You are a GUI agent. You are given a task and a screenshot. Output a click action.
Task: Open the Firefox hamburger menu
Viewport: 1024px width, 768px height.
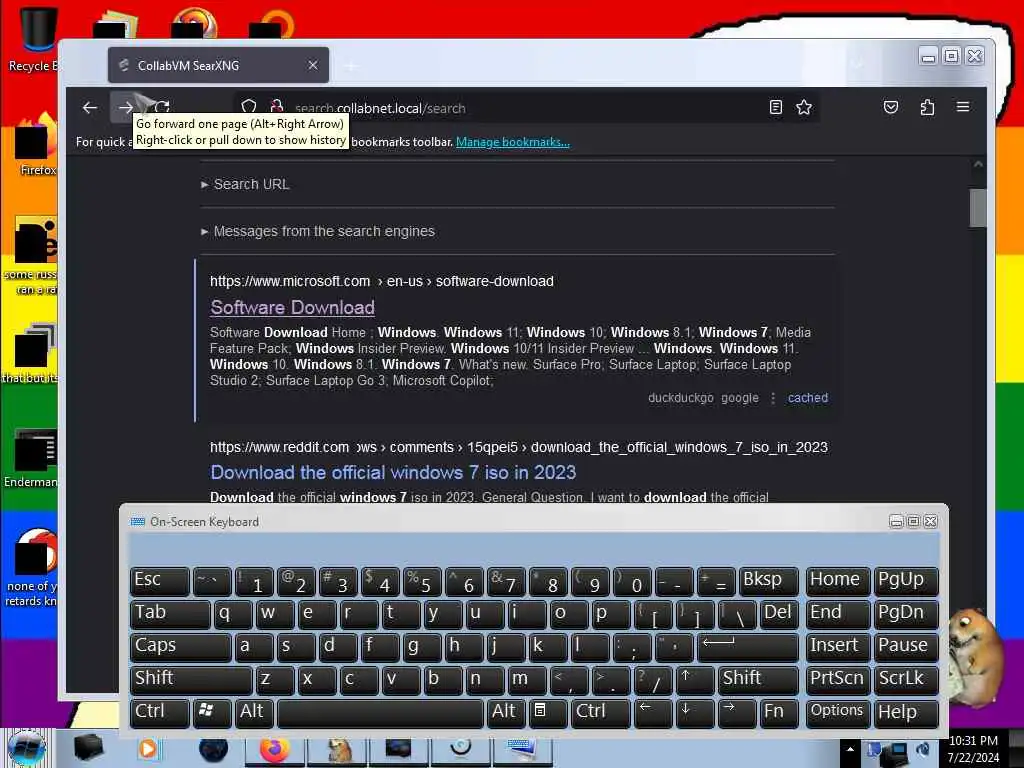click(x=963, y=107)
